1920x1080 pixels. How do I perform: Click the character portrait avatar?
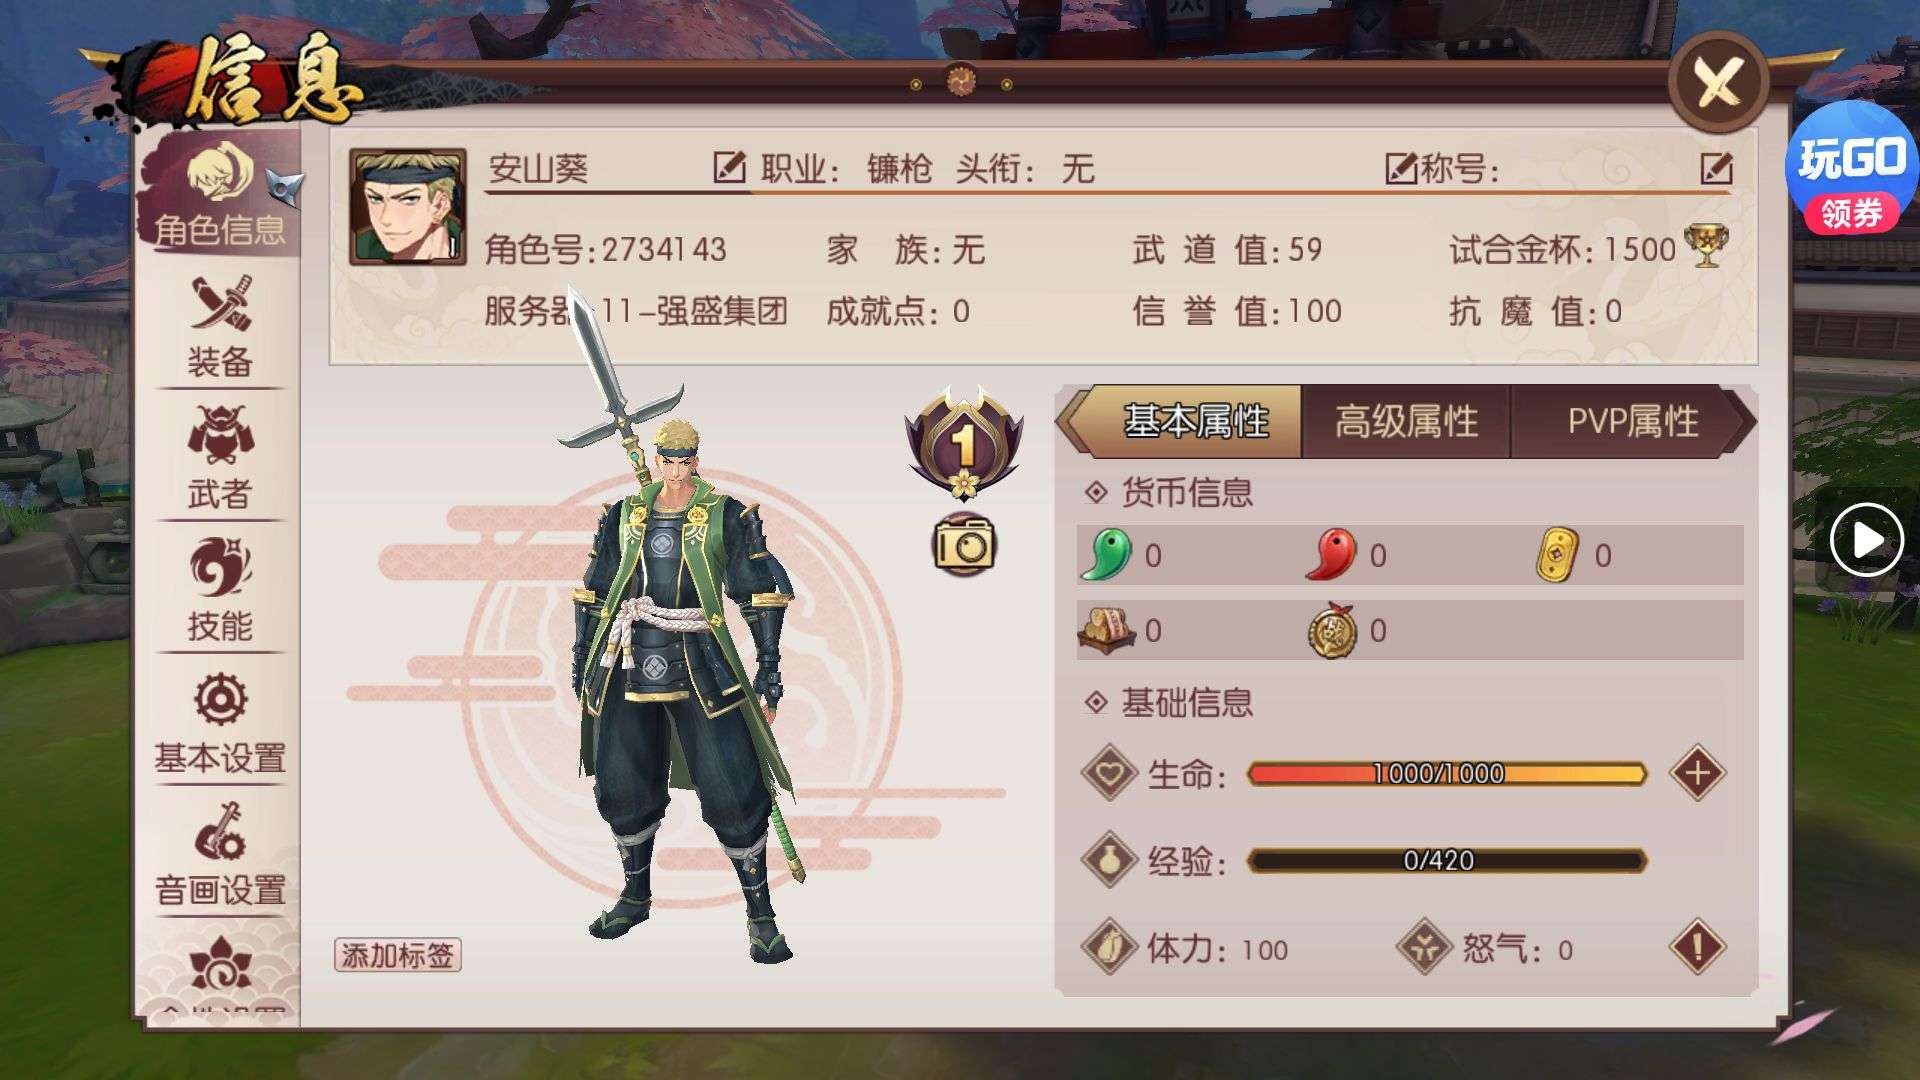tap(408, 207)
